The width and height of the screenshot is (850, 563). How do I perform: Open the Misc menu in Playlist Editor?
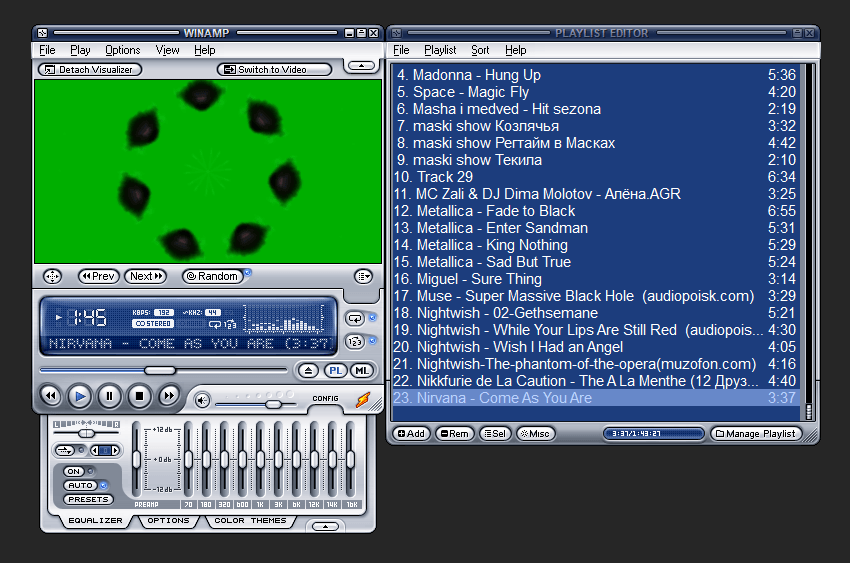[x=535, y=433]
